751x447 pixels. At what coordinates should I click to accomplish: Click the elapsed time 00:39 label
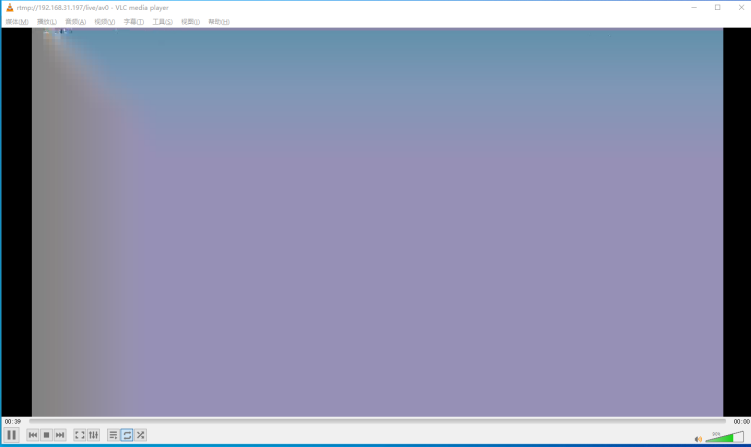point(13,422)
